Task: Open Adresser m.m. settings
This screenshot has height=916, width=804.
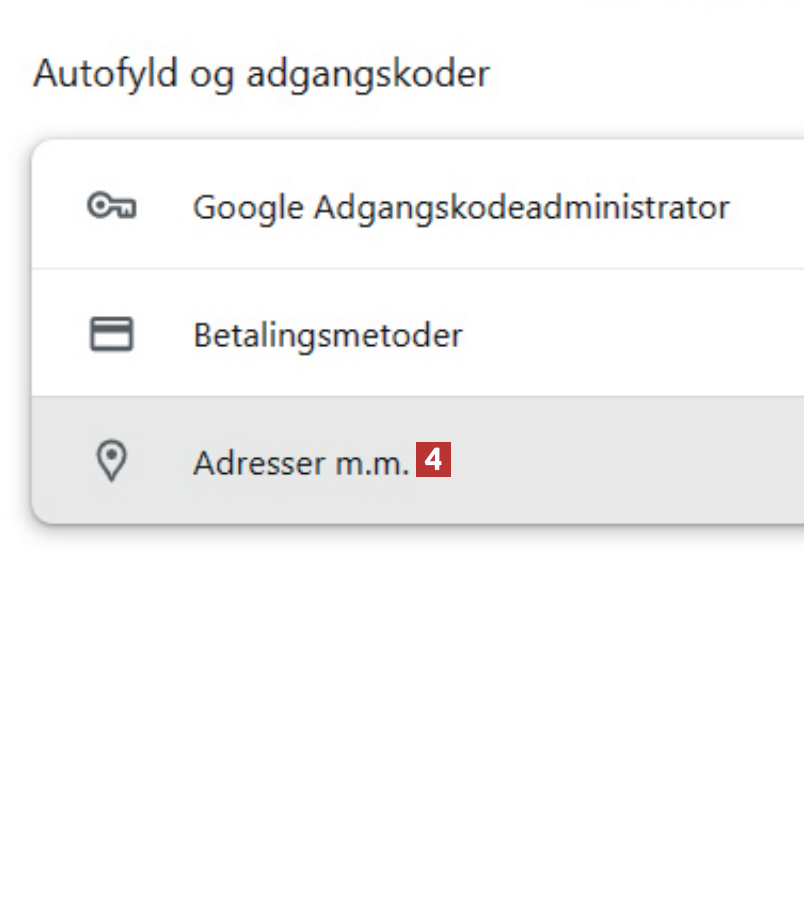Action: pyautogui.click(x=300, y=462)
